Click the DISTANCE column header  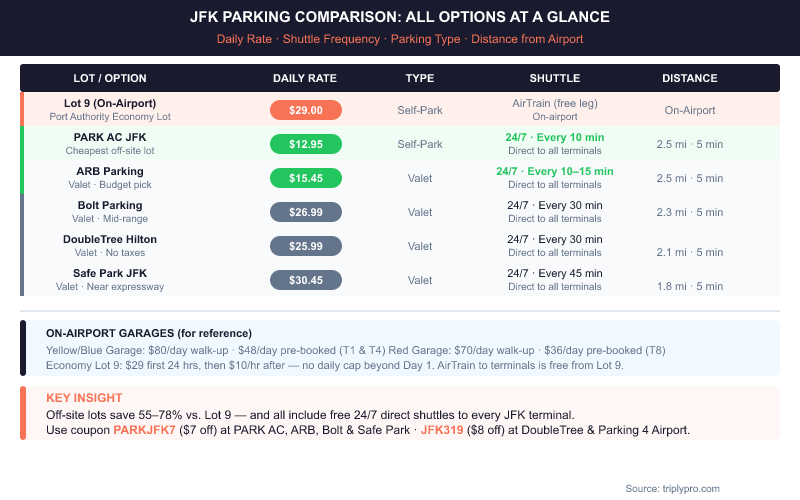(x=689, y=78)
